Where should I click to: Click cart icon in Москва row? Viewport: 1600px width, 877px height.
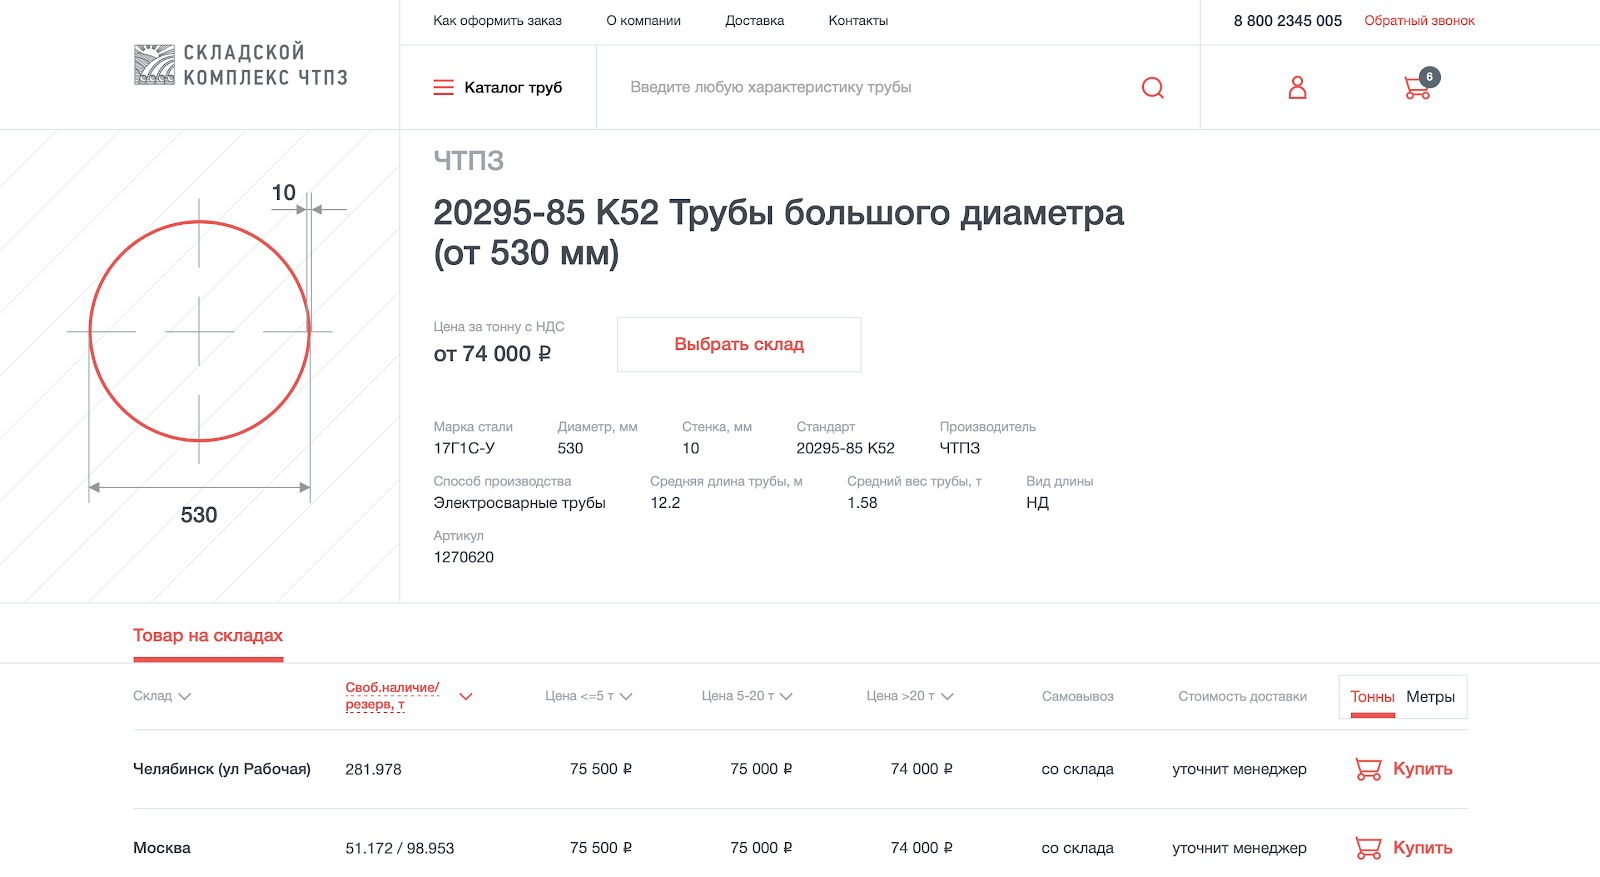pos(1368,848)
